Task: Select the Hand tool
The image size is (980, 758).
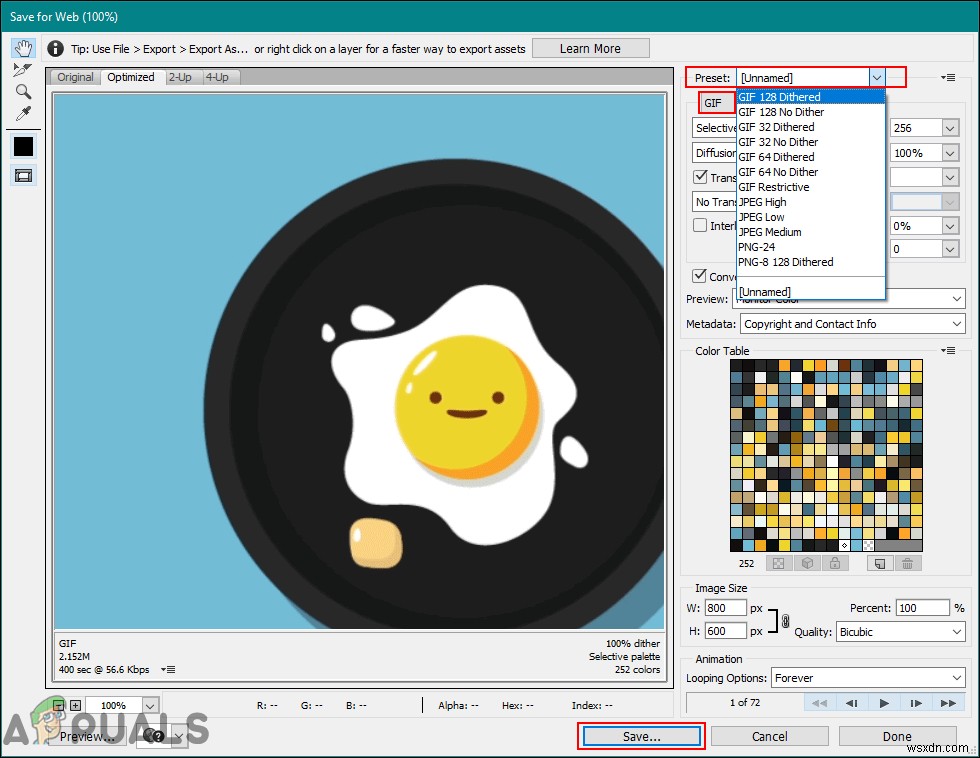Action: click(23, 50)
